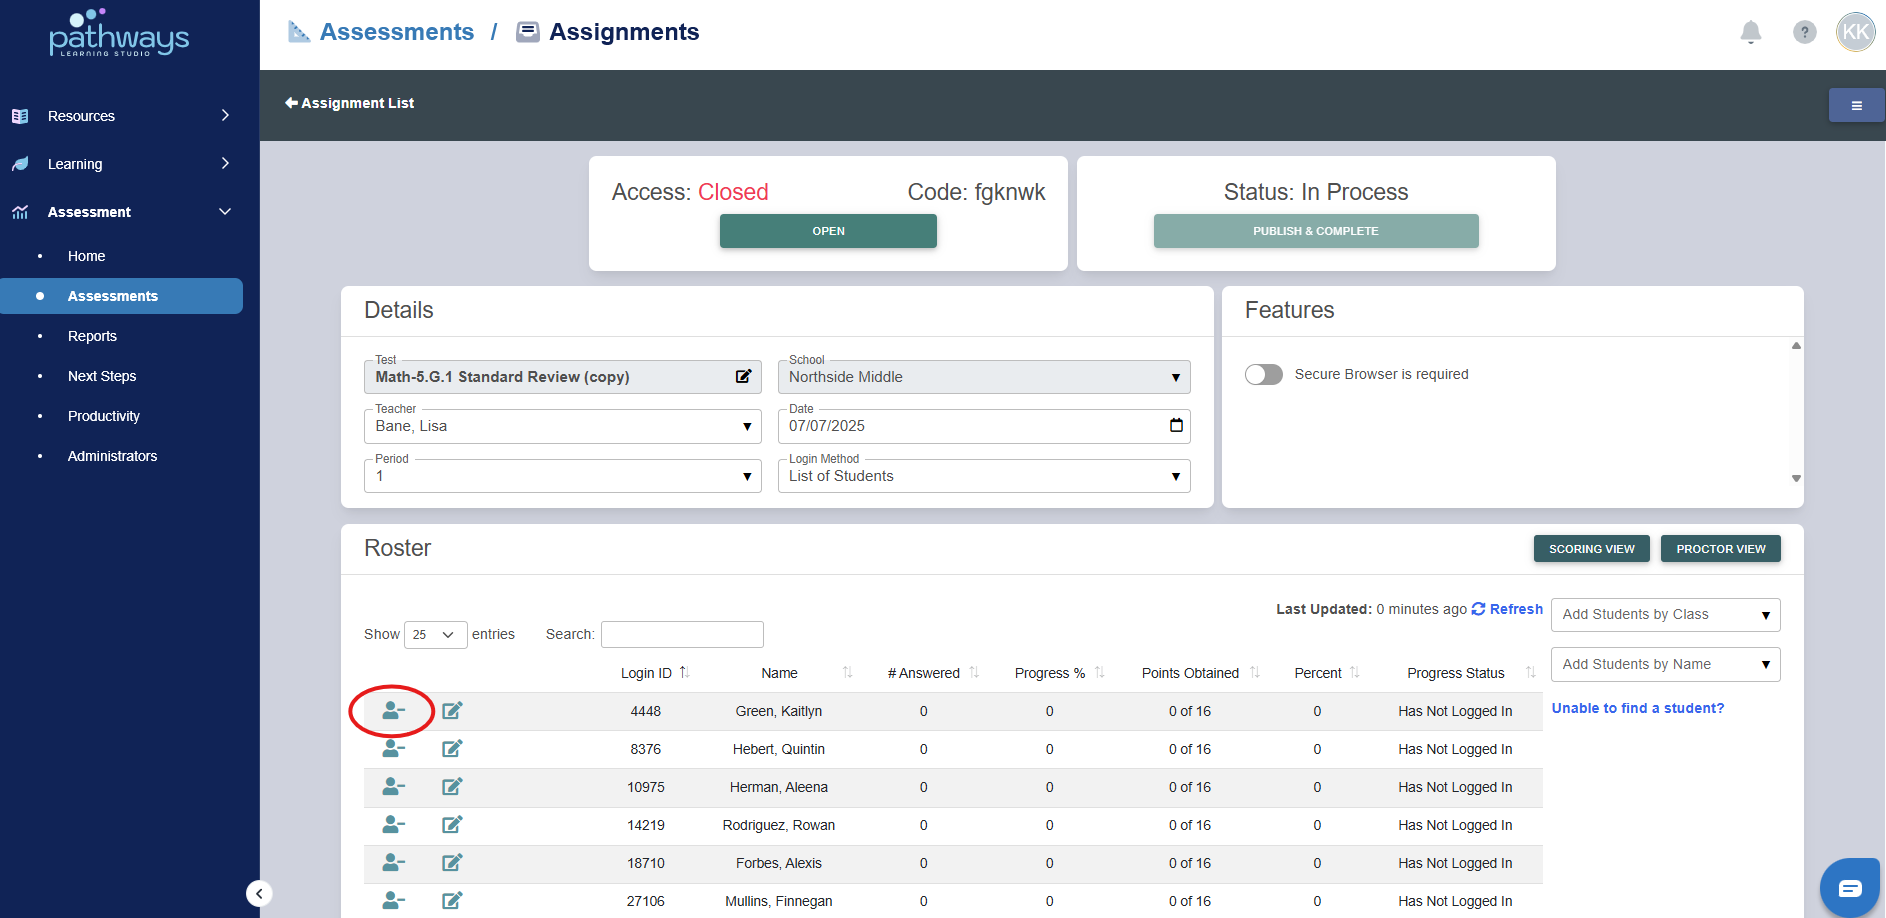Edit the Mullins, Finnegan roster entry
Viewport: 1886px width, 918px height.
point(452,901)
